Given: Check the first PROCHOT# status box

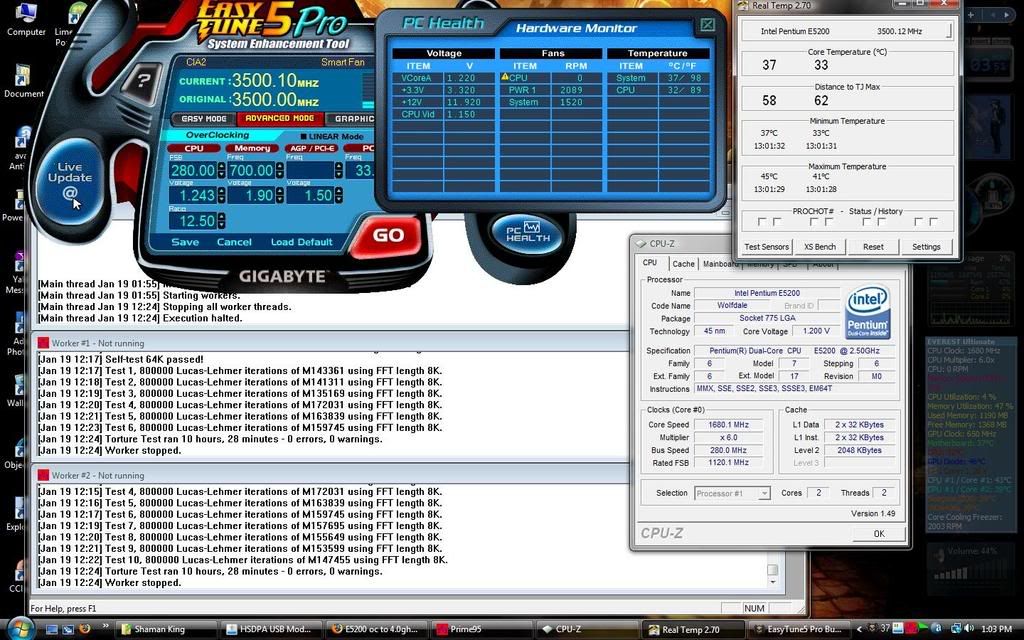Looking at the screenshot, I should [x=762, y=222].
